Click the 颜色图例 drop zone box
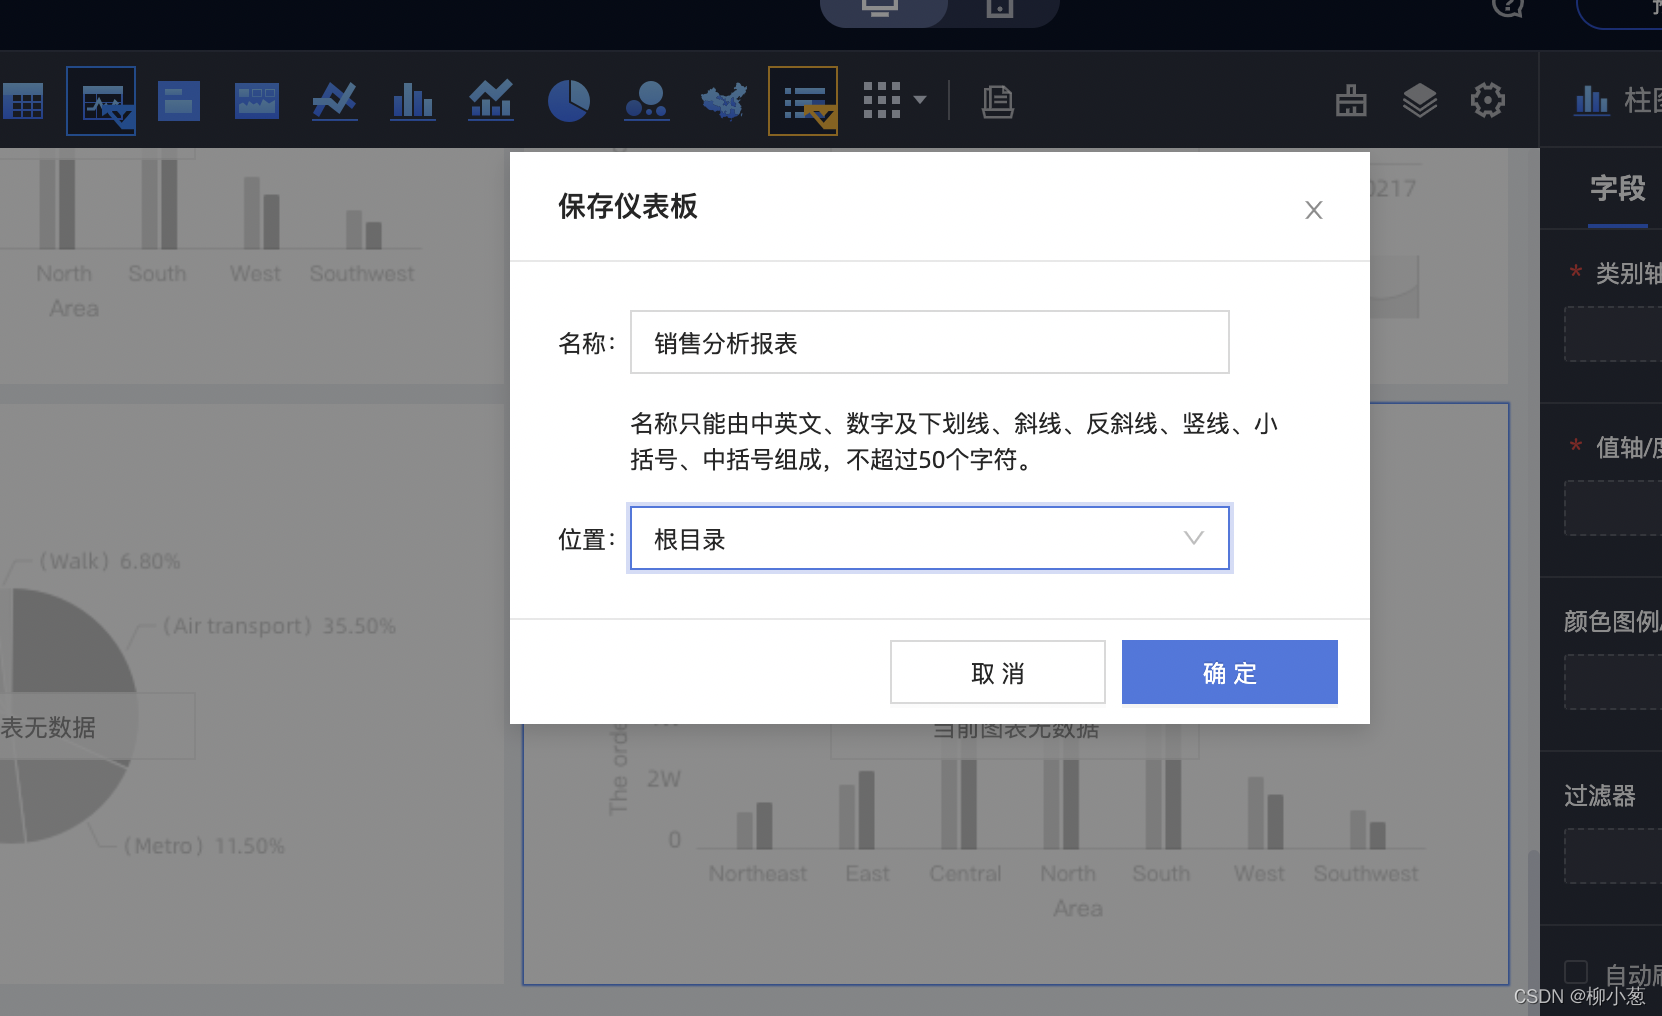The height and width of the screenshot is (1016, 1662). [x=1613, y=682]
